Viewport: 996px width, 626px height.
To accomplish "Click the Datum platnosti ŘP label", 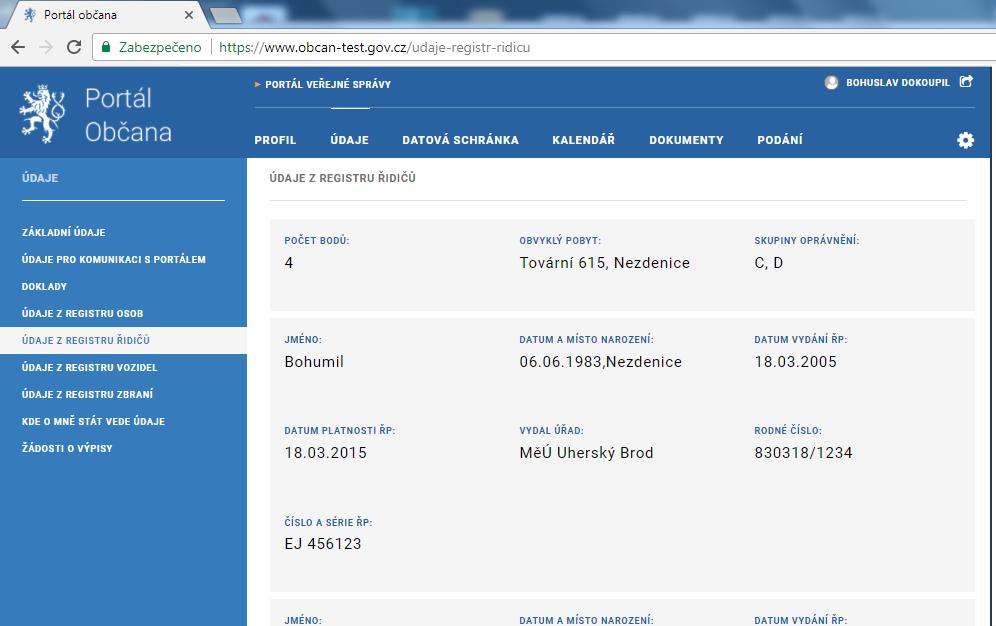I will (340, 430).
